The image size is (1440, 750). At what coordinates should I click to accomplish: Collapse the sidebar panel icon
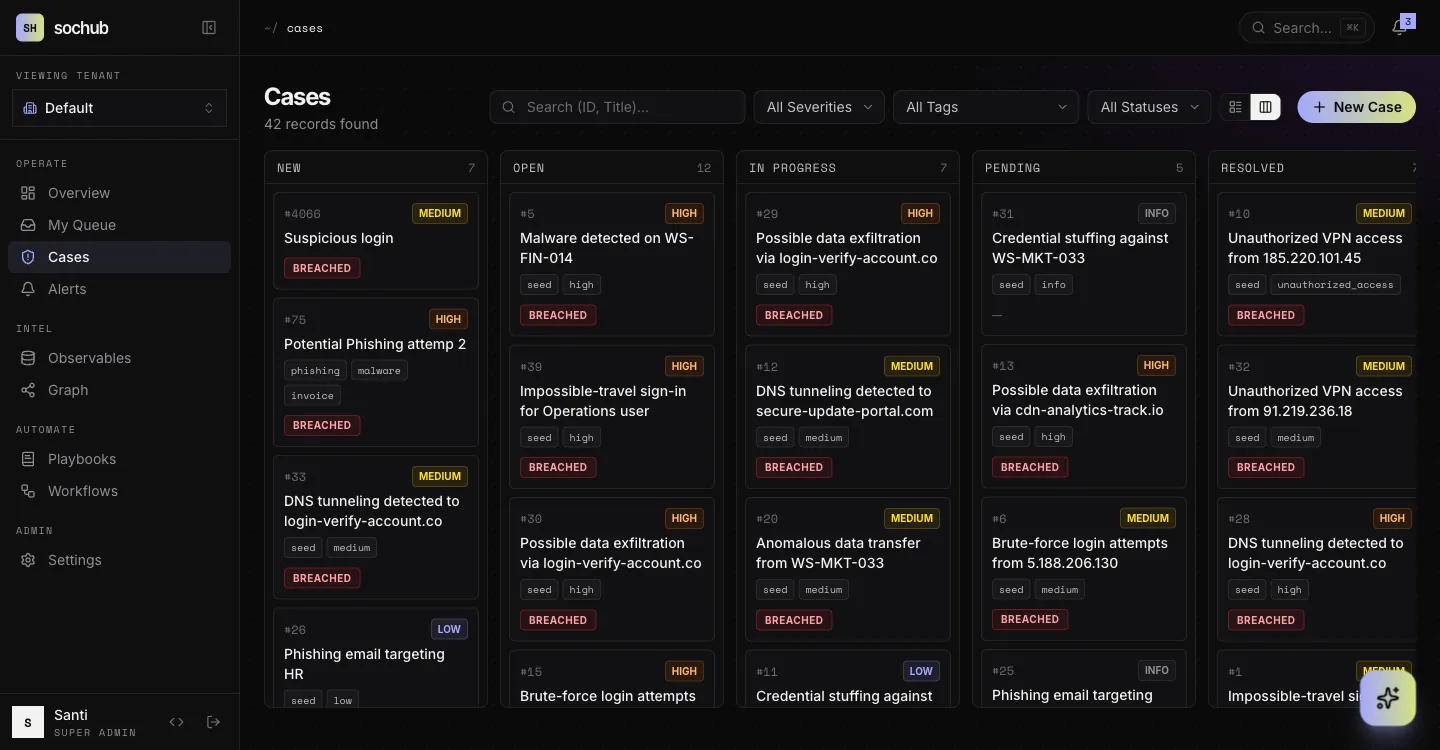[209, 28]
